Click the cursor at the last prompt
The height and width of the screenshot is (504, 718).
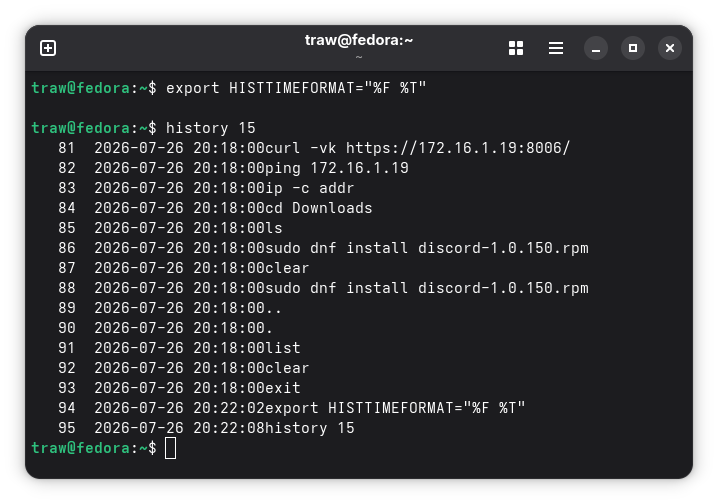(x=170, y=448)
